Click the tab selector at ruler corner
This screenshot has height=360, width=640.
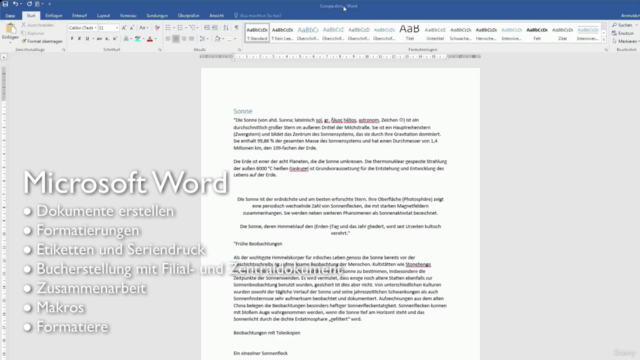point(4,57)
